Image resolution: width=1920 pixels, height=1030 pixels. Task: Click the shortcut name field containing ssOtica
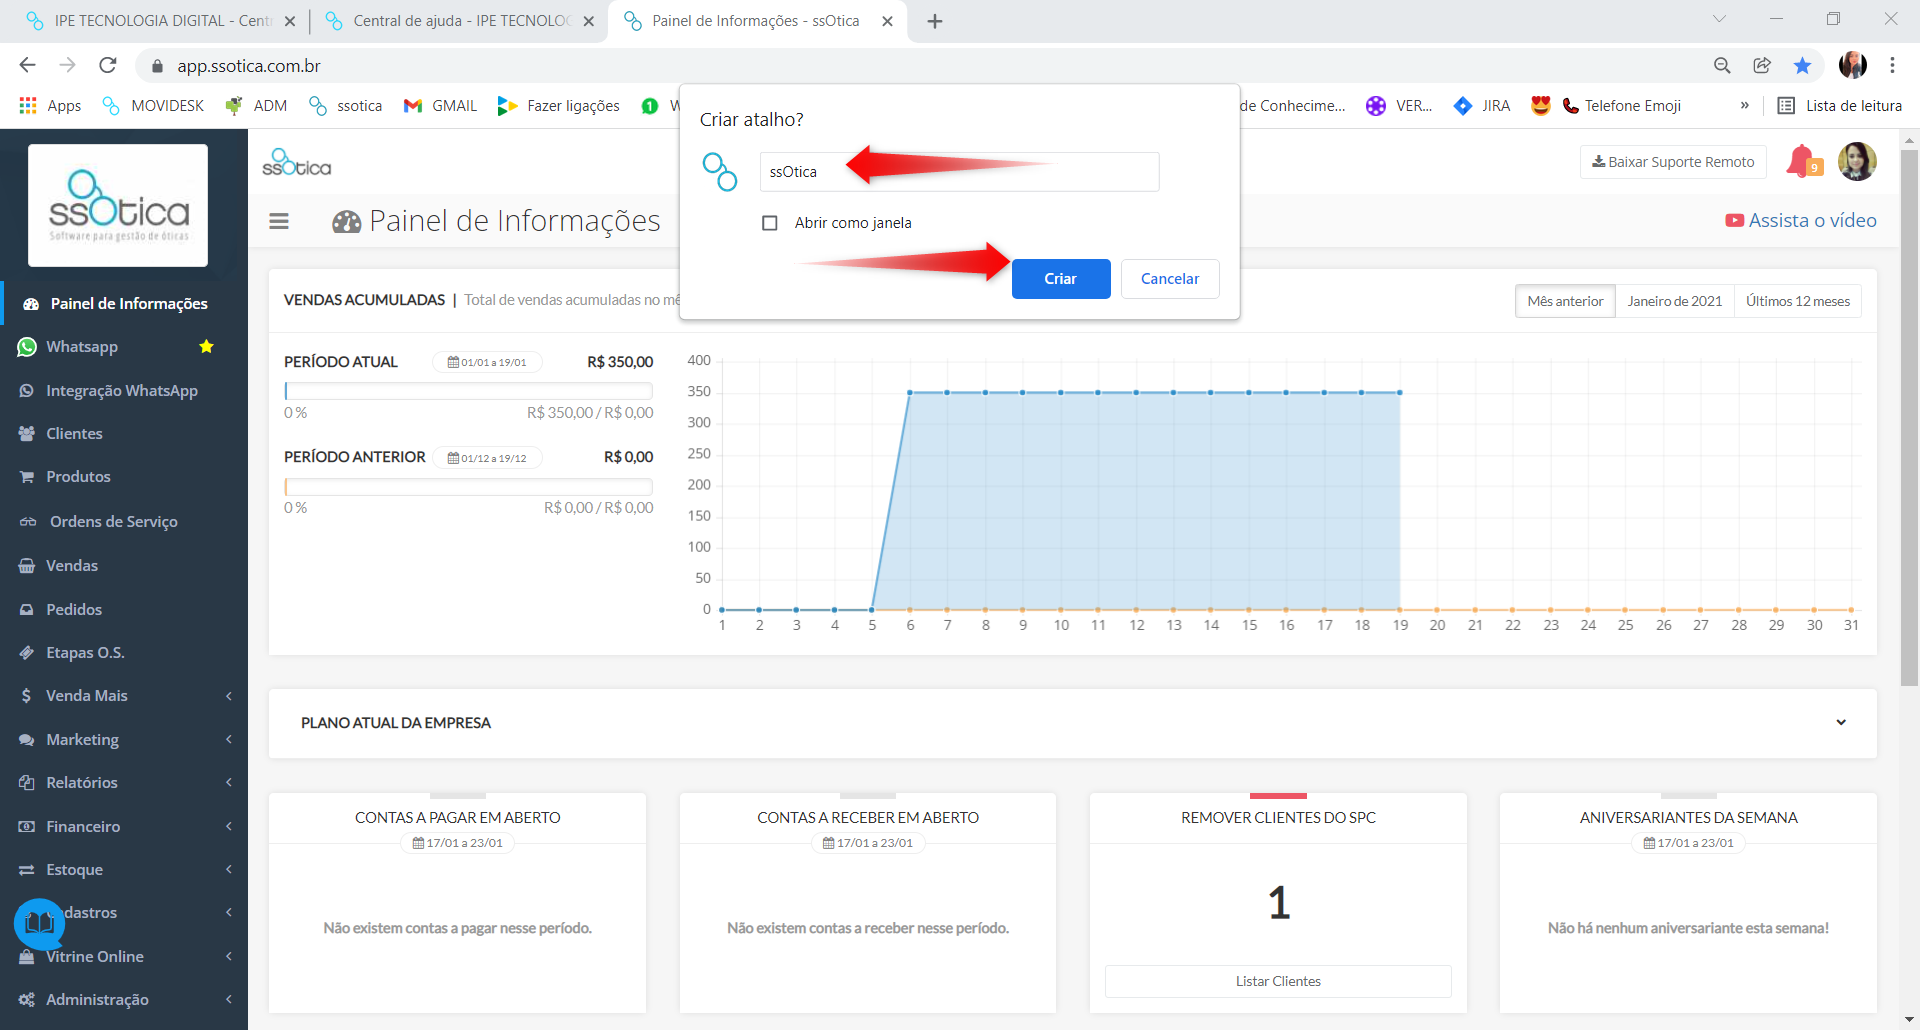[x=959, y=172]
